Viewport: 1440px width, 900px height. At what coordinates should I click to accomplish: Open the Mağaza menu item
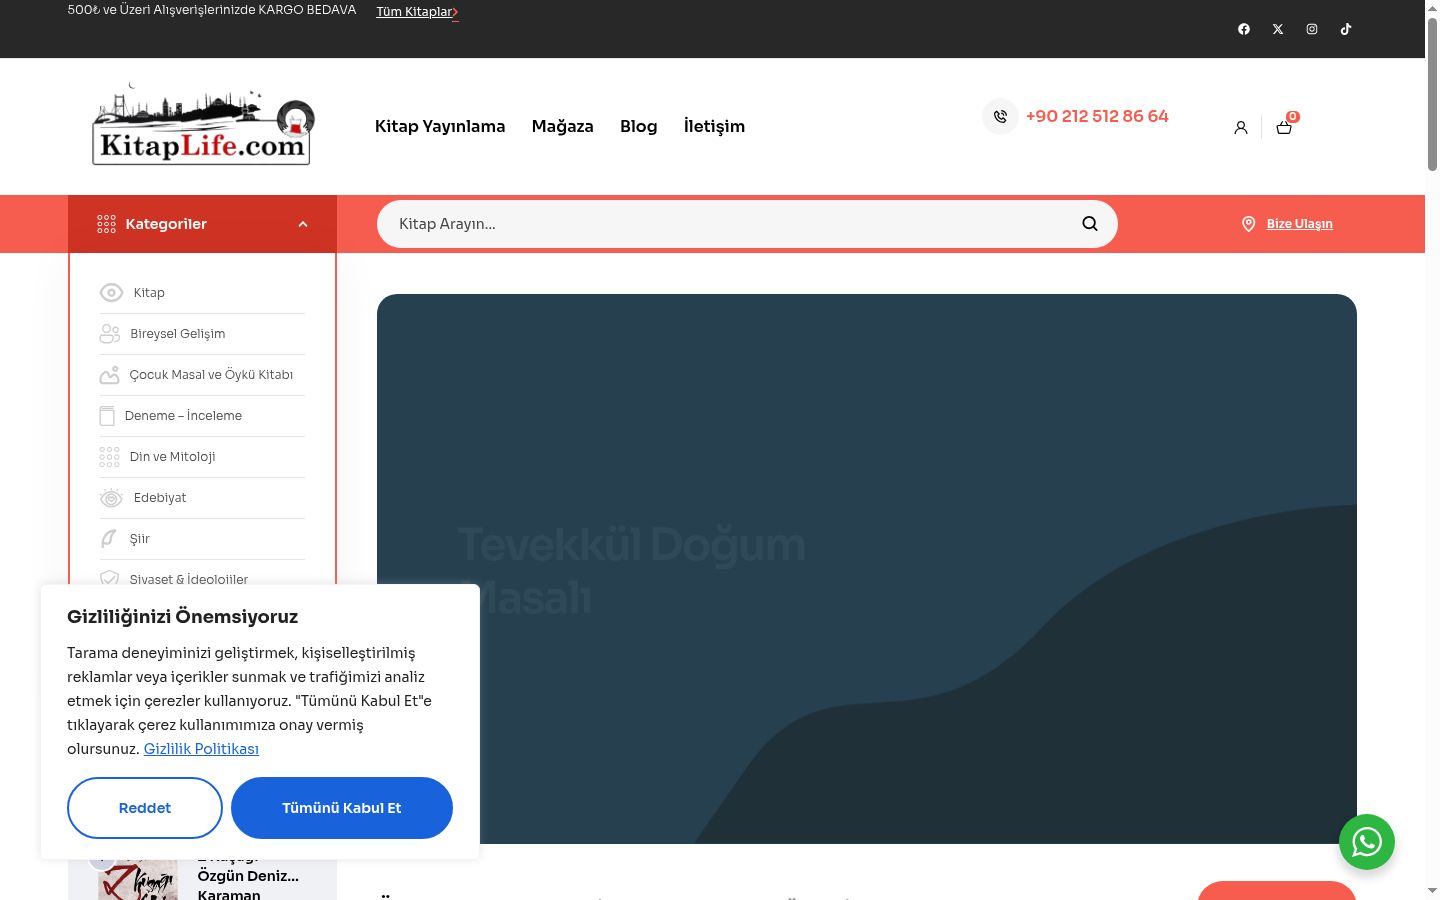point(563,126)
